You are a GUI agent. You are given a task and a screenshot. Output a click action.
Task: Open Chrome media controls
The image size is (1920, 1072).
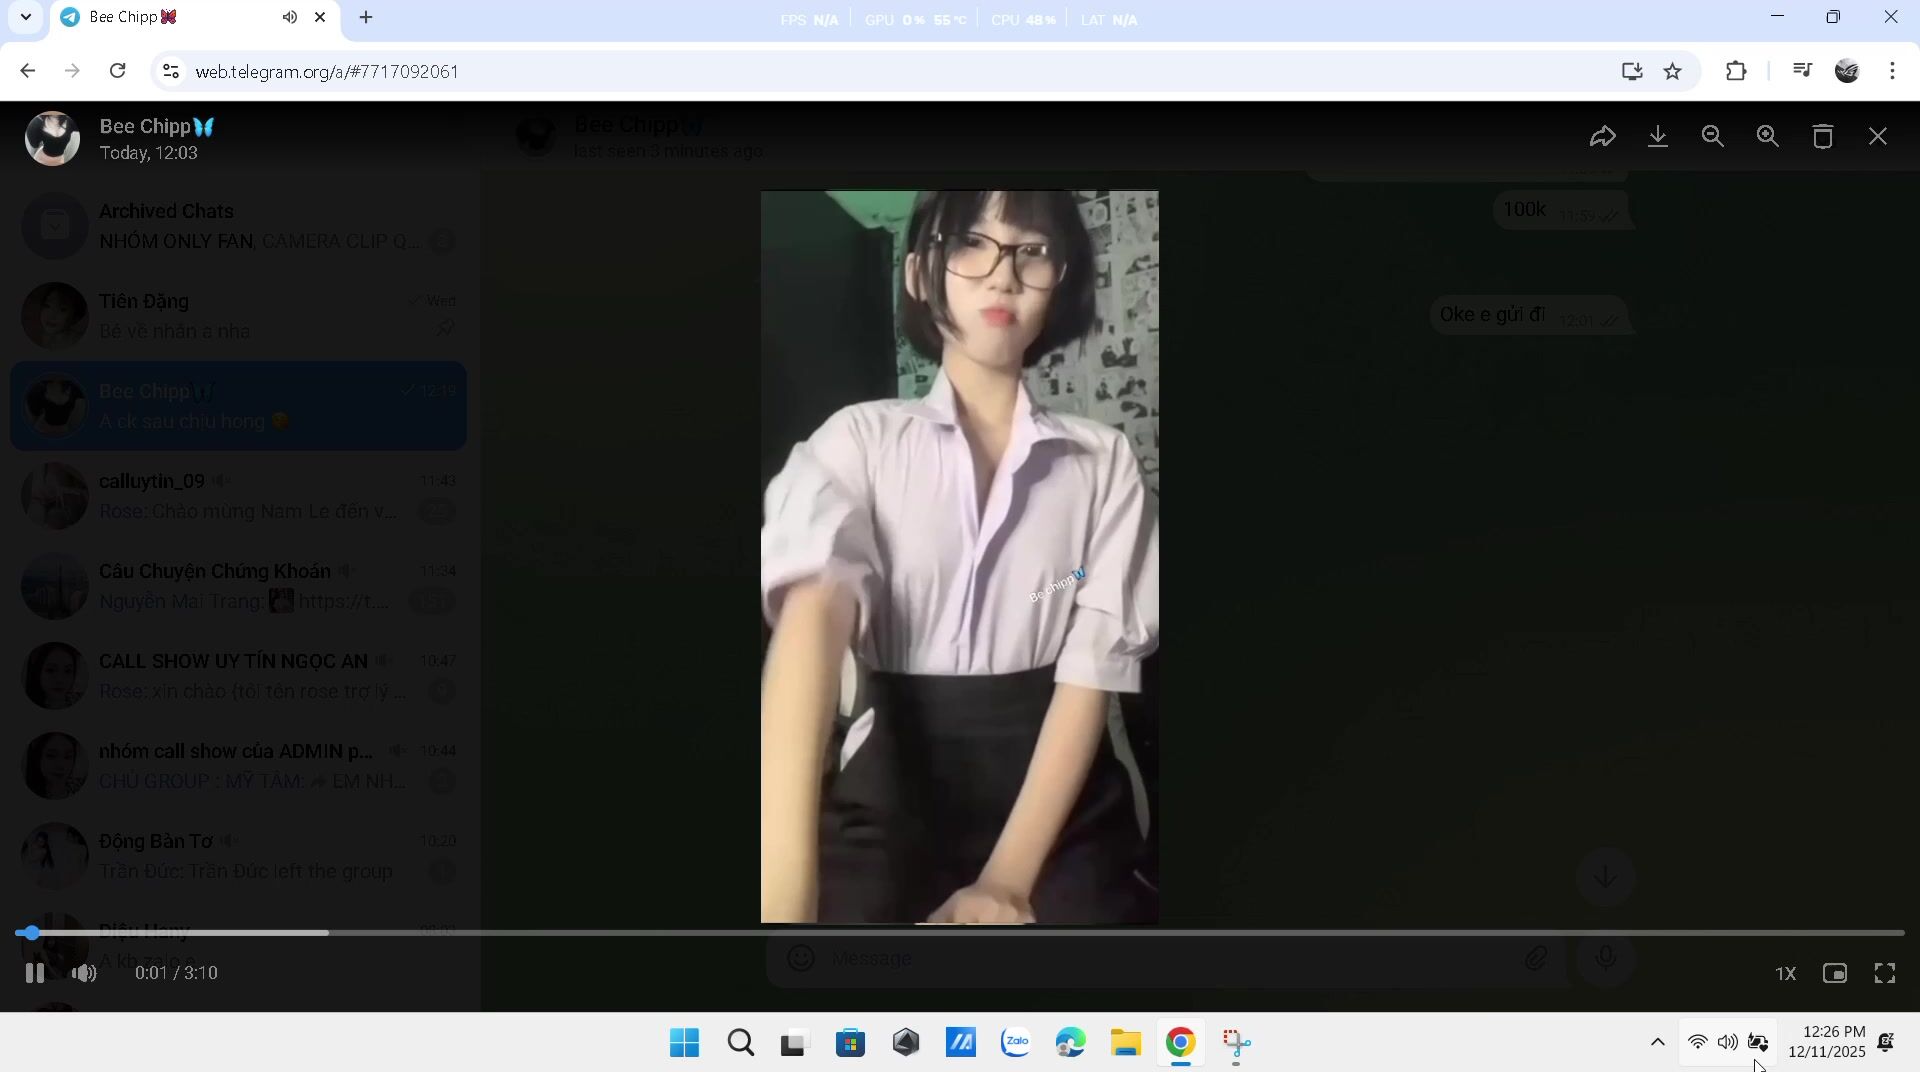[x=1802, y=71]
